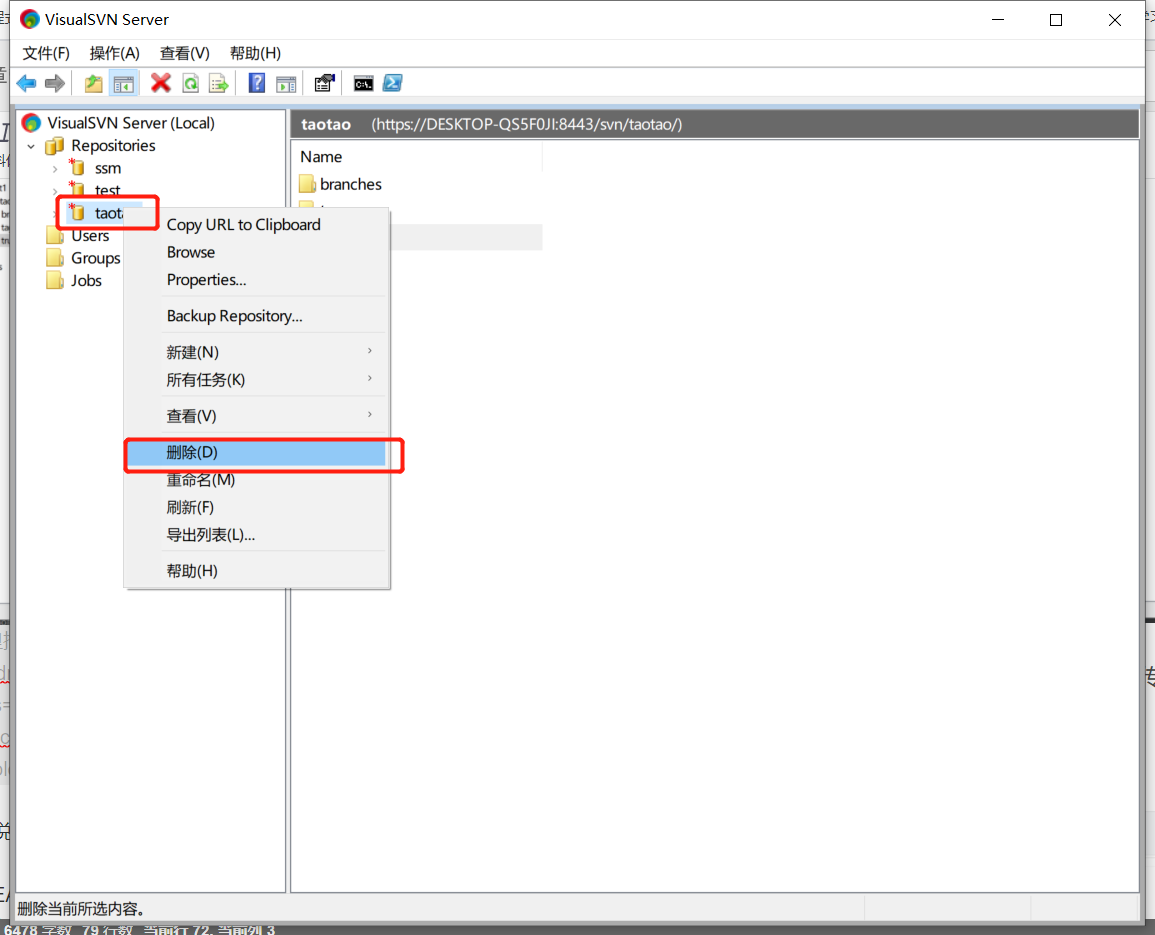Click the Export List toolbar icon
Screen dimensions: 1155x935
click(x=219, y=83)
